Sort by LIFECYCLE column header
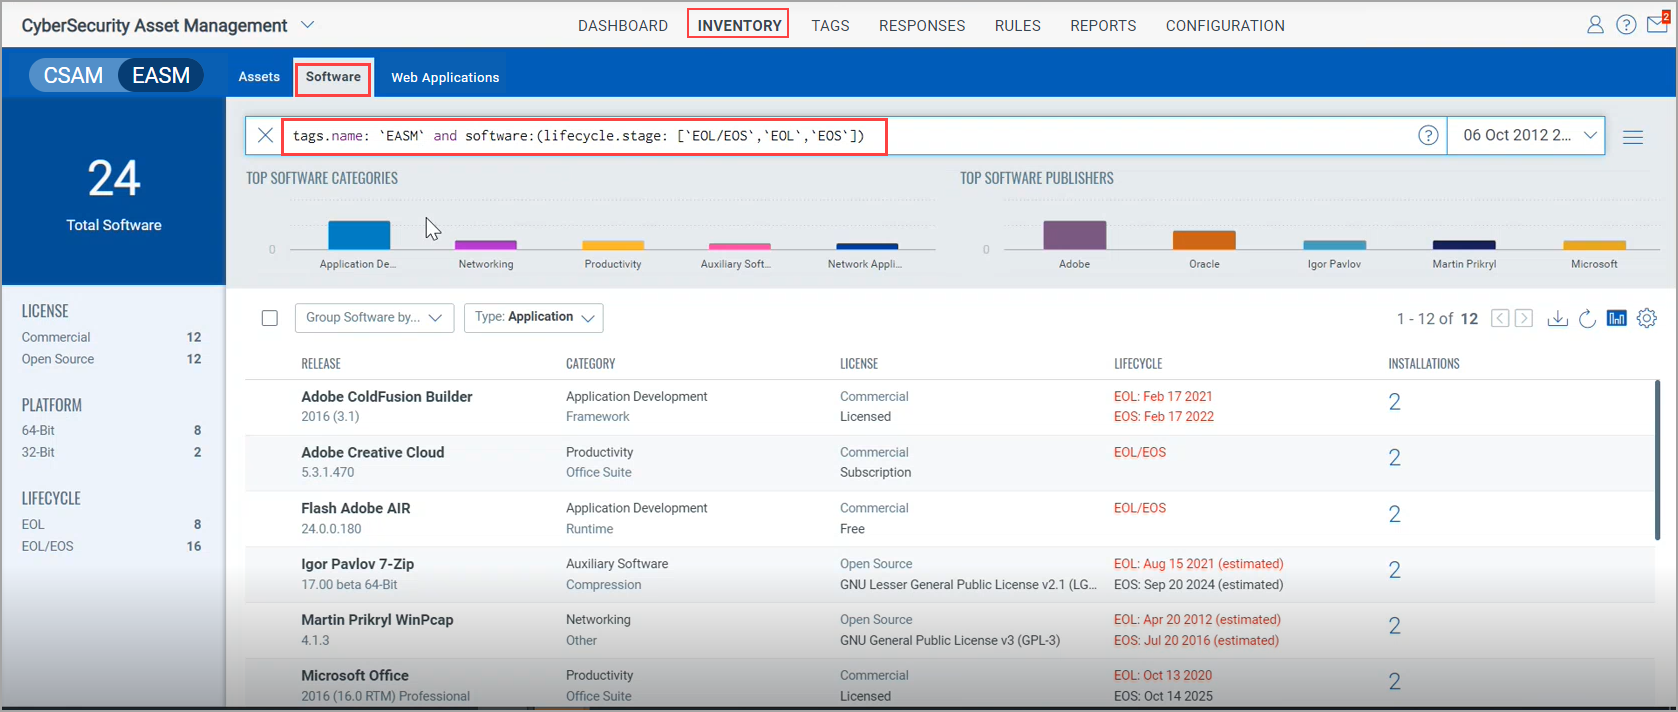 point(1138,364)
